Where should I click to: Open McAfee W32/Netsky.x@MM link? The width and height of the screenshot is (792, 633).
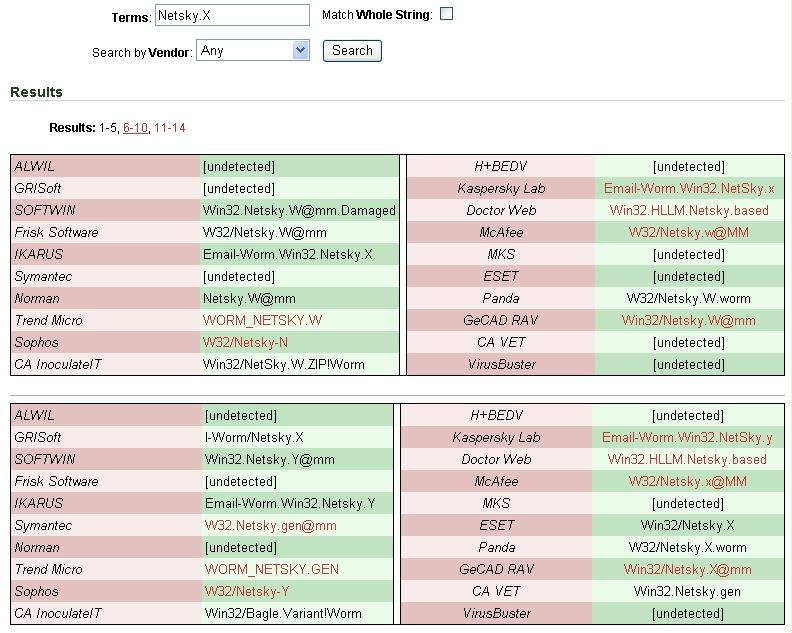click(x=687, y=481)
